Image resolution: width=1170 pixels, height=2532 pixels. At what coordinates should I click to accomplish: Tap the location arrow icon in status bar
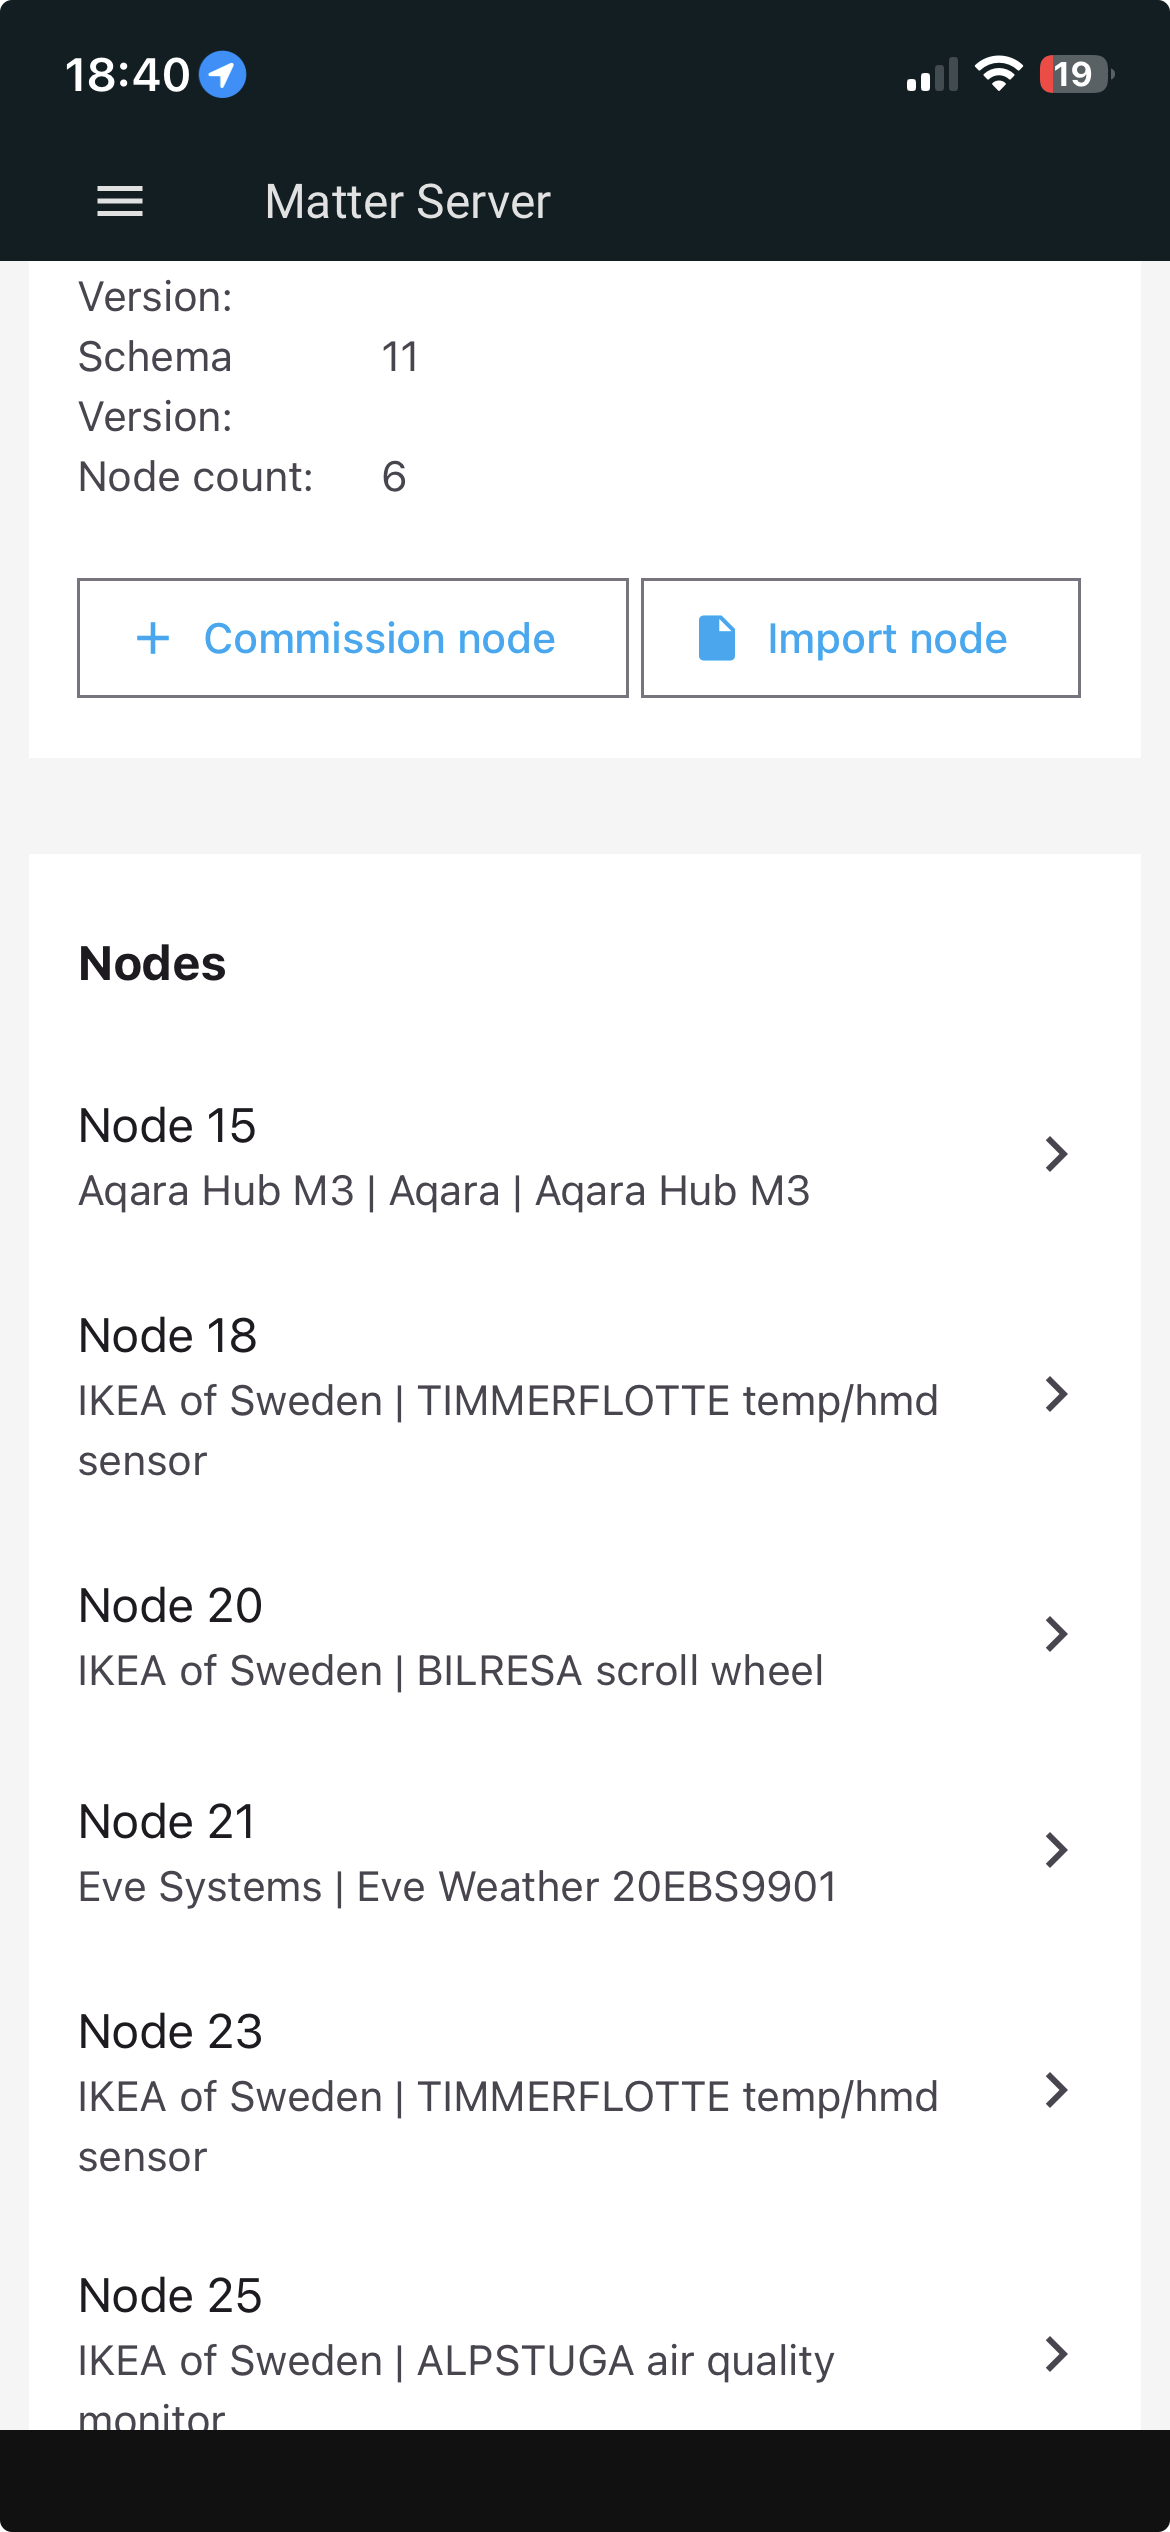click(x=222, y=75)
